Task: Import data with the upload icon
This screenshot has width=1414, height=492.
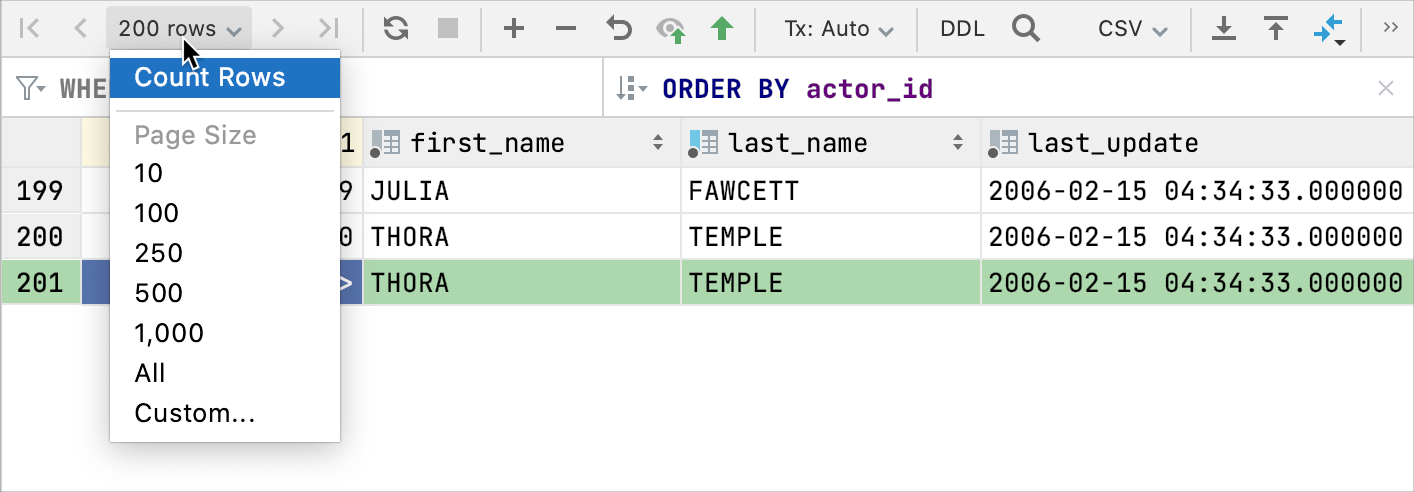Action: [x=1275, y=28]
